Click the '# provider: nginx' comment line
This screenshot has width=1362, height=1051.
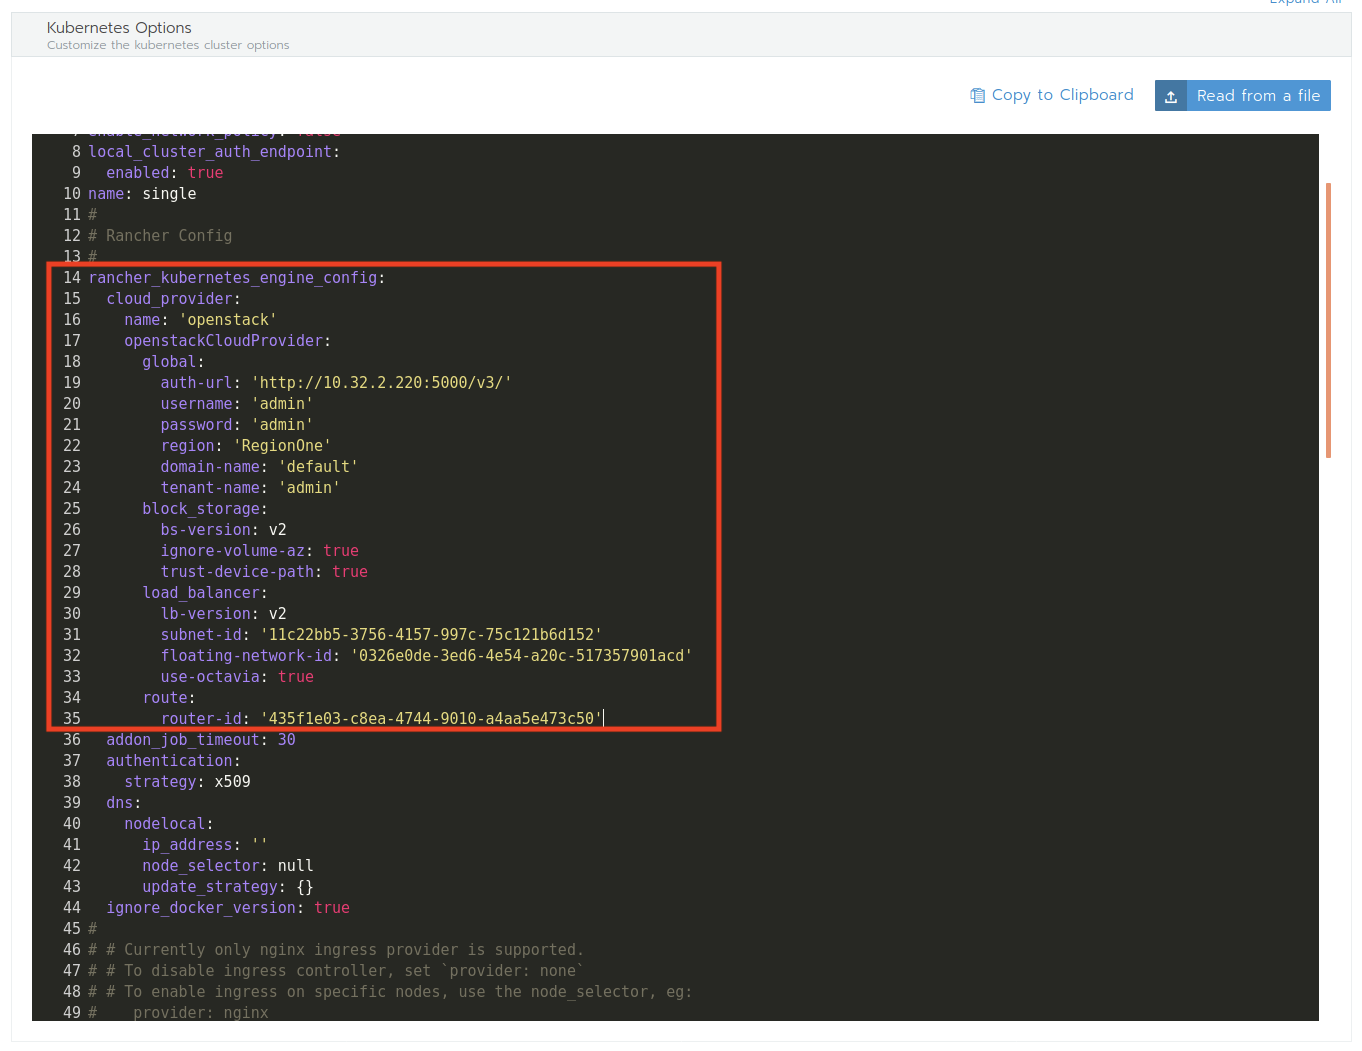click(178, 1013)
